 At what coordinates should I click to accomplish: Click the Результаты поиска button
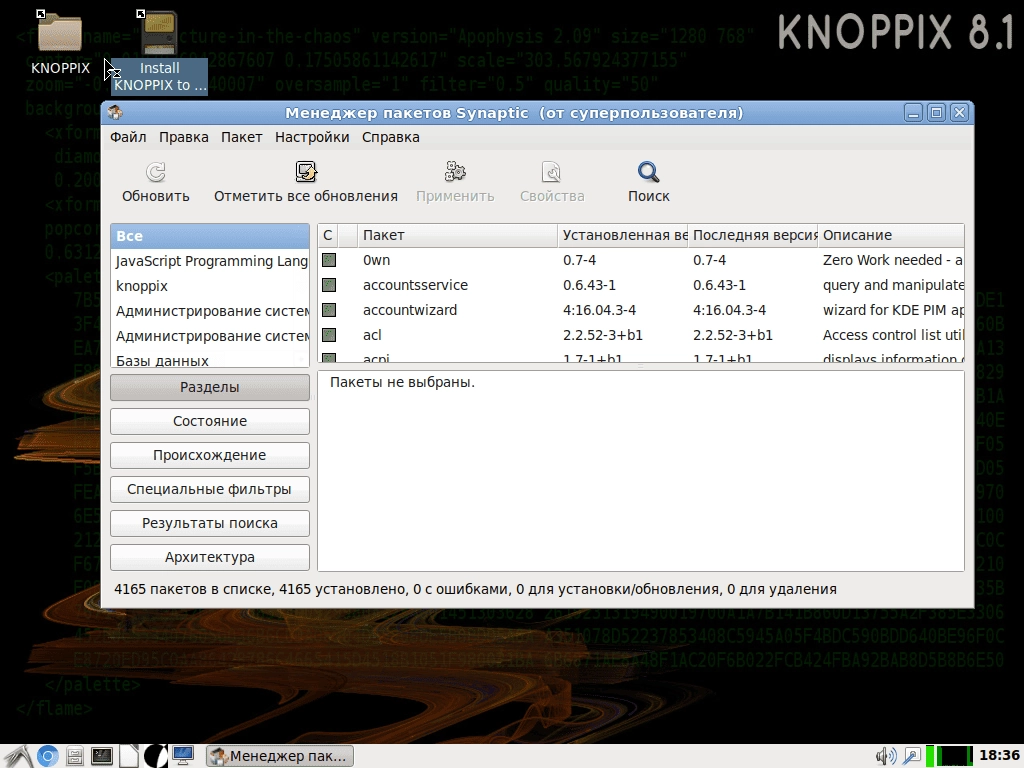(x=210, y=523)
